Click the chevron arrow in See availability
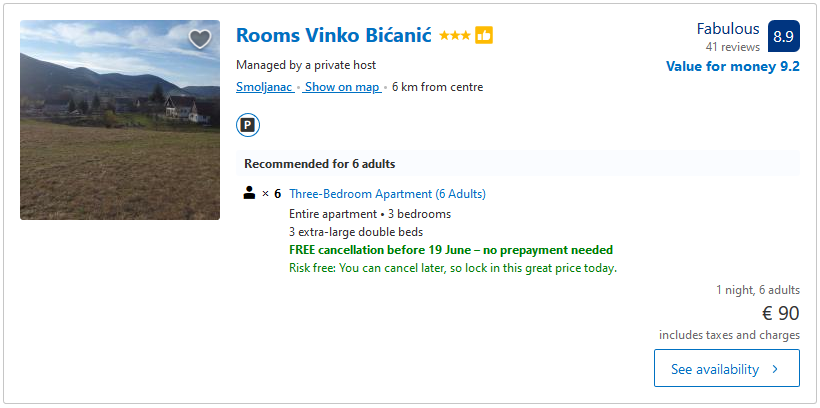The width and height of the screenshot is (820, 408). (775, 369)
